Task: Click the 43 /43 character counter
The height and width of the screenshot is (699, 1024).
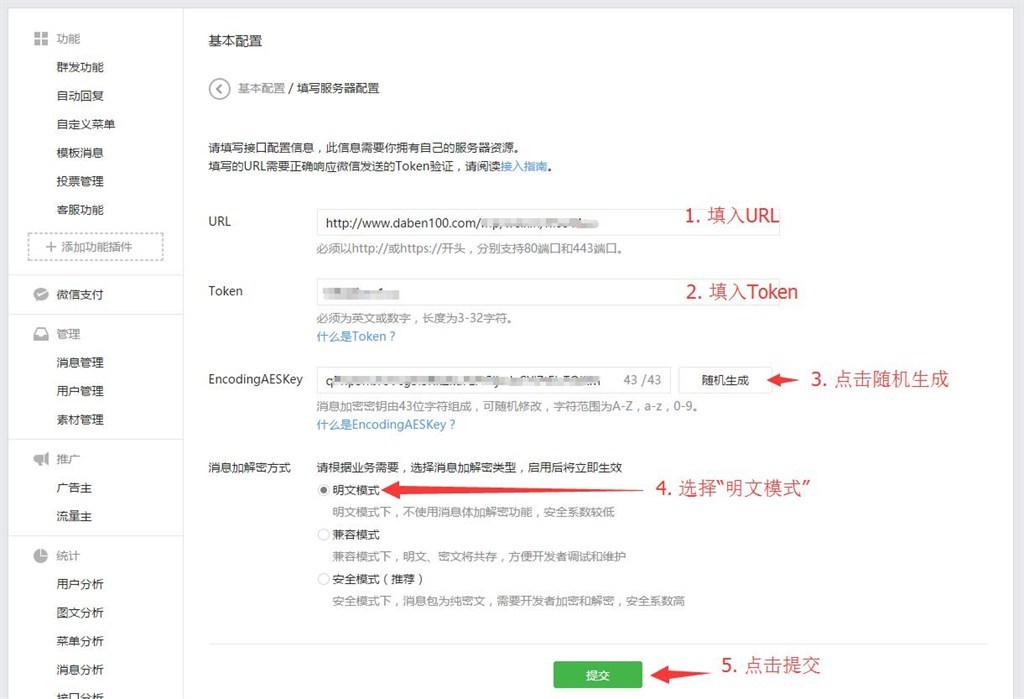Action: tap(642, 380)
